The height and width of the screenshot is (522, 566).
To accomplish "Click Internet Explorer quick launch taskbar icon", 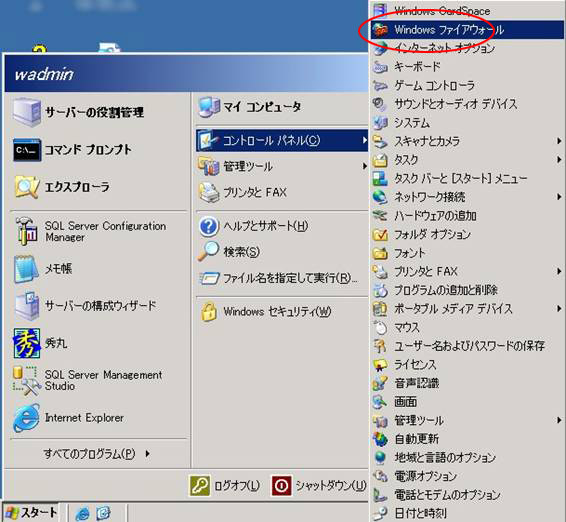I will (x=83, y=513).
